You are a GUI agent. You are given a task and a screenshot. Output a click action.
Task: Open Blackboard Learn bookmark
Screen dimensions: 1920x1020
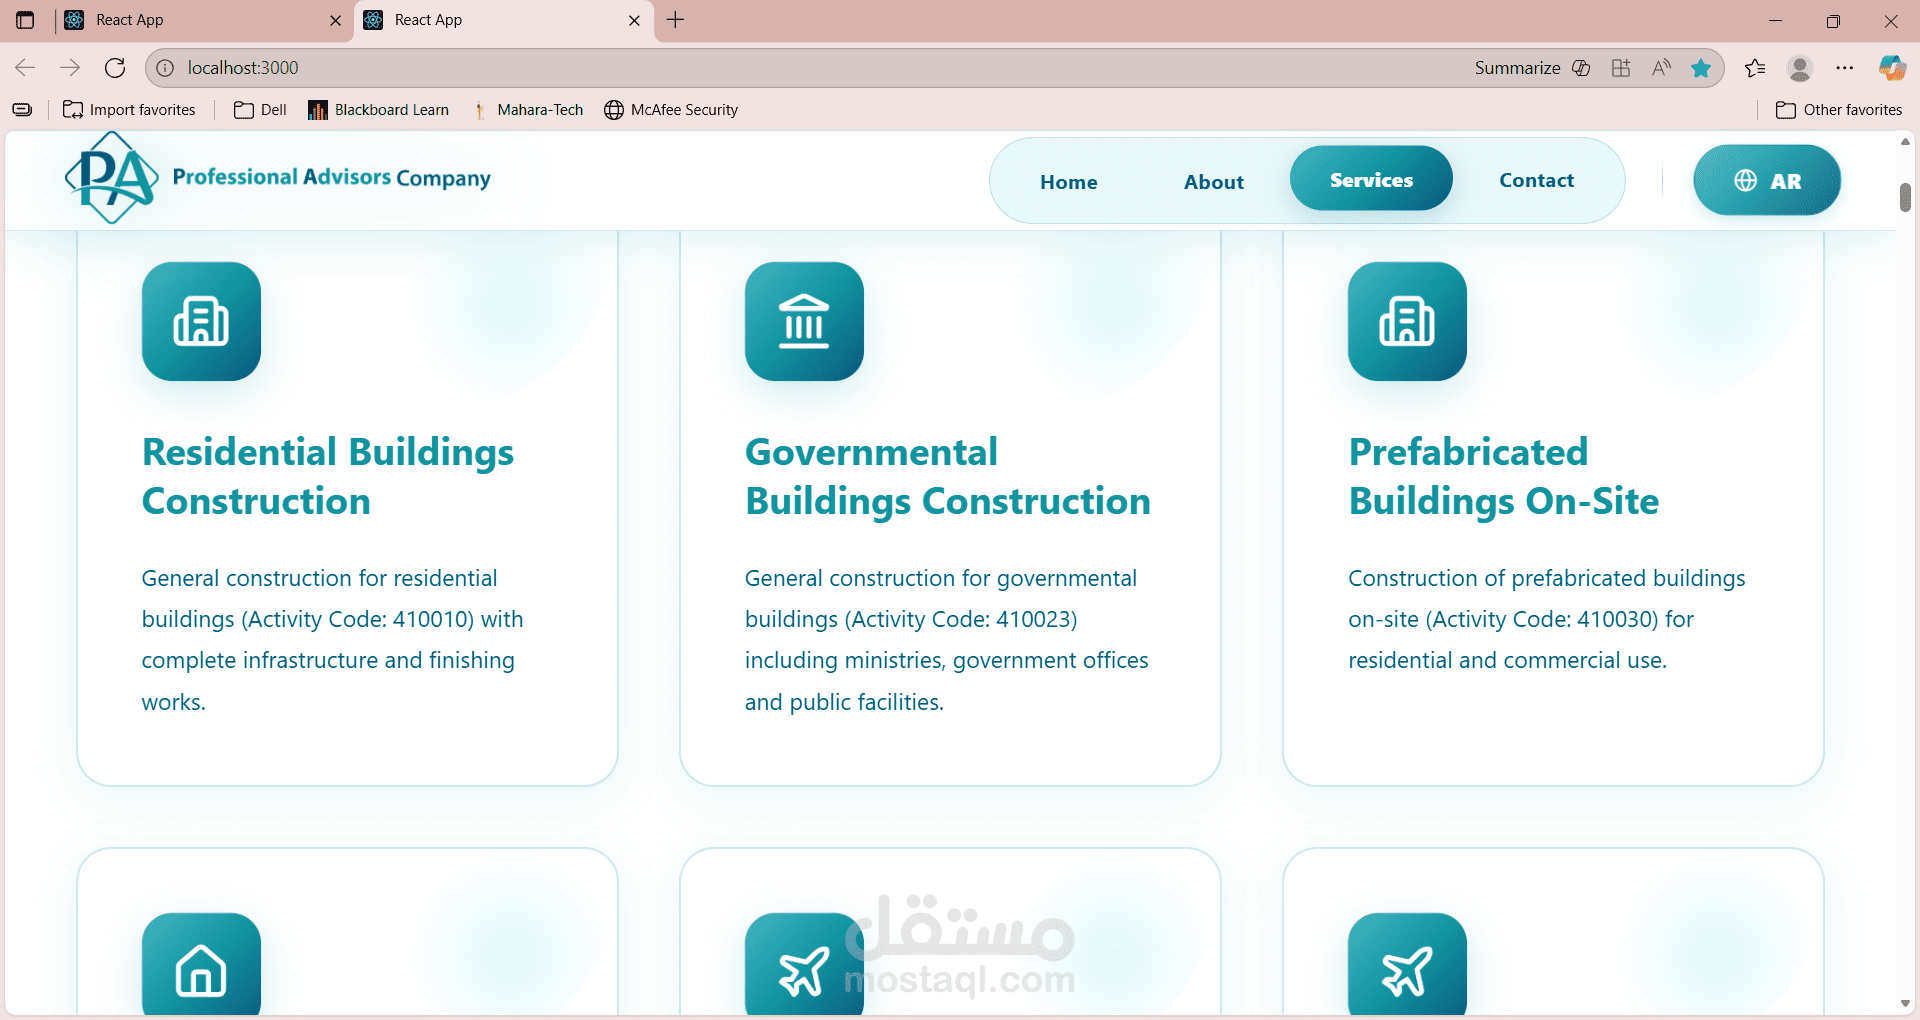tap(378, 110)
